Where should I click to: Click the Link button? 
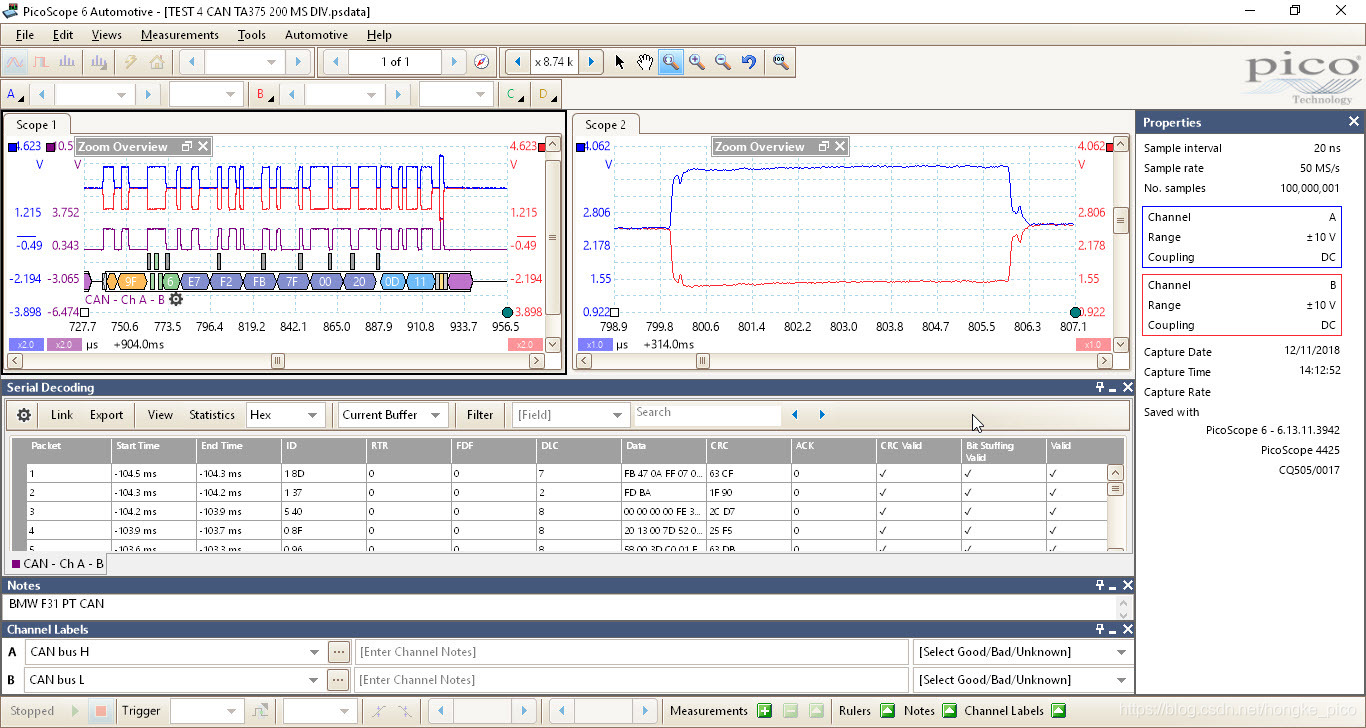62,415
